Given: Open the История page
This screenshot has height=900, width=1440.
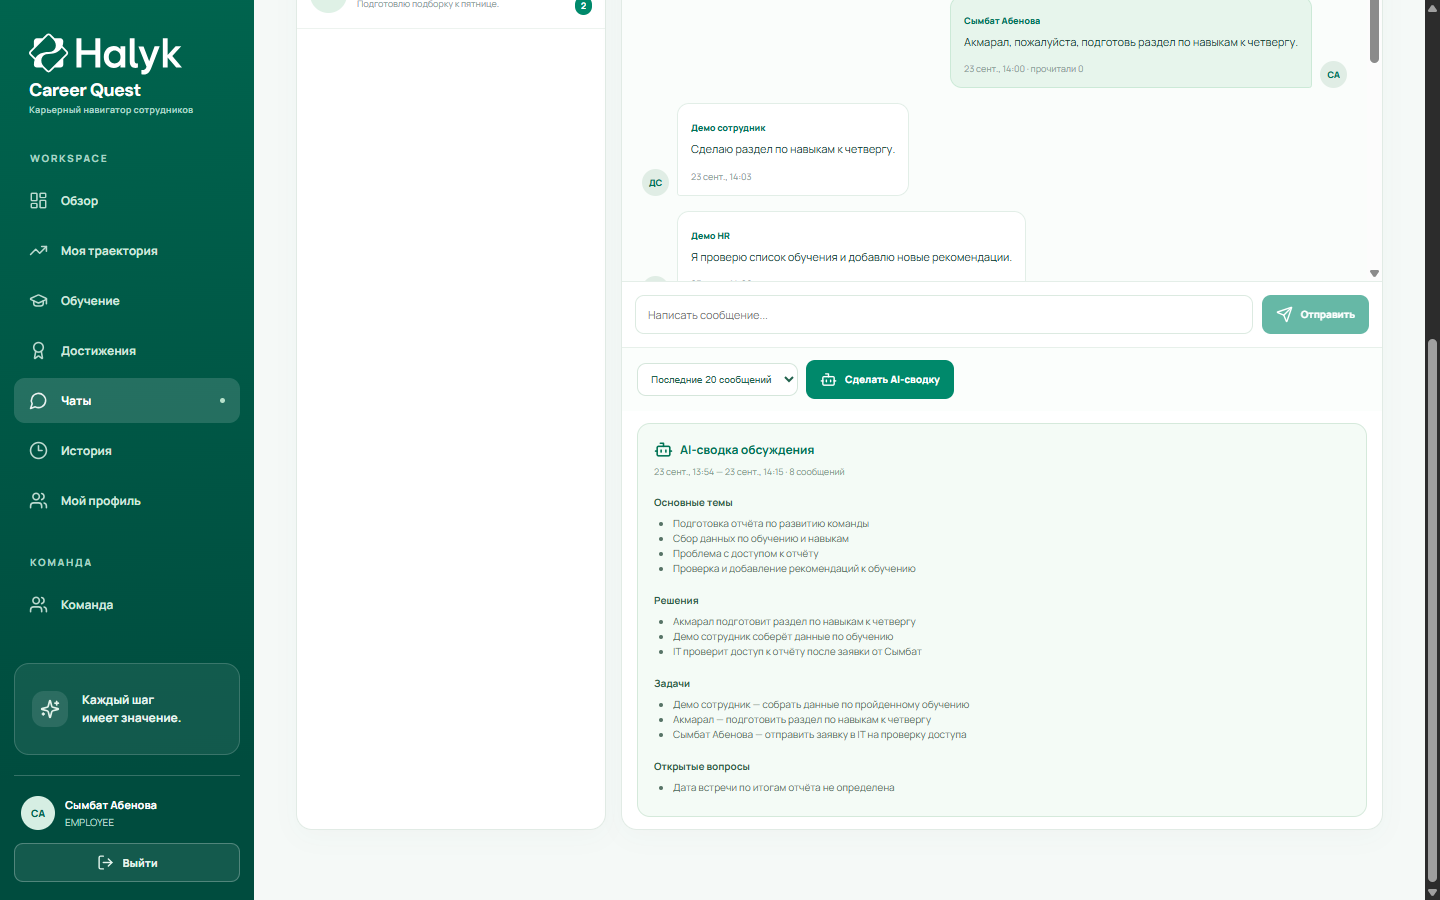Looking at the screenshot, I should pos(127,451).
